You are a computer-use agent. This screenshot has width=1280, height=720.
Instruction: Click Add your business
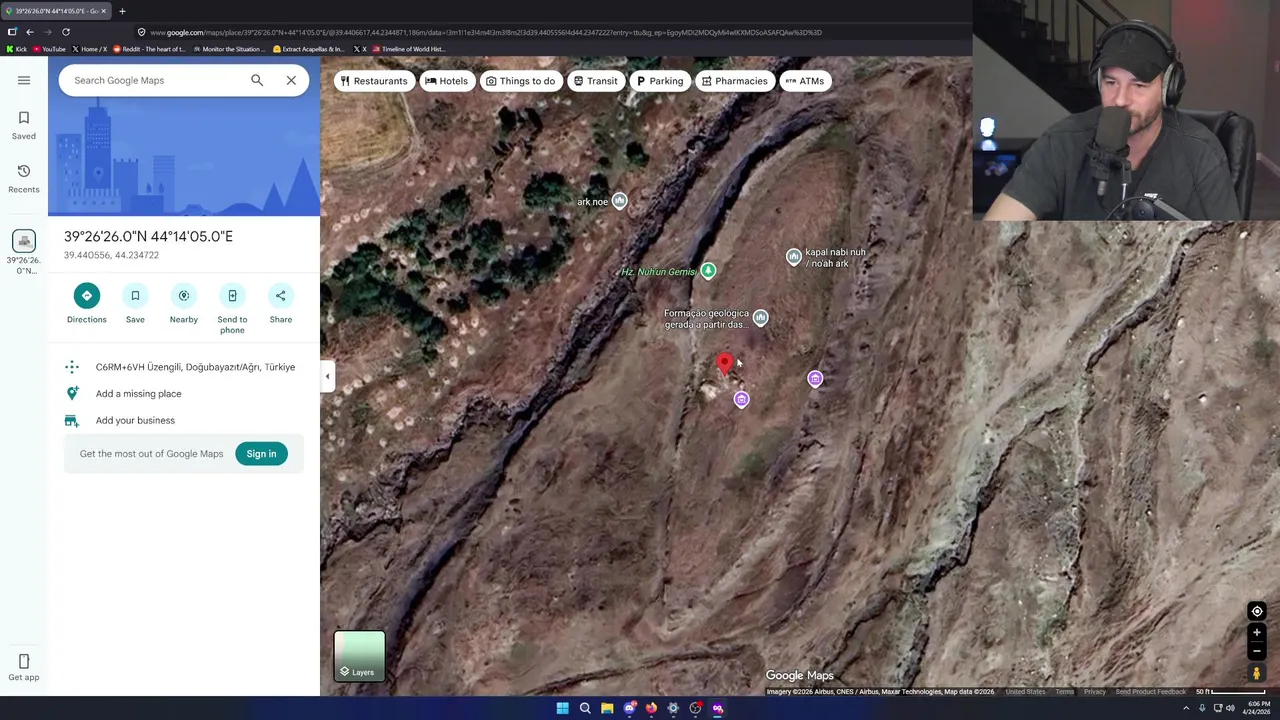click(x=184, y=420)
